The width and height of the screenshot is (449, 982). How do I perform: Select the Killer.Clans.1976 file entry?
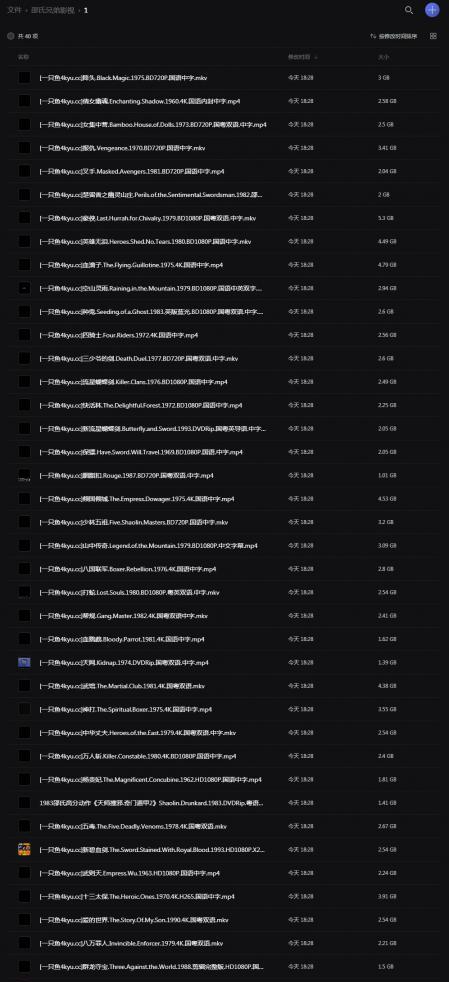pos(224,381)
